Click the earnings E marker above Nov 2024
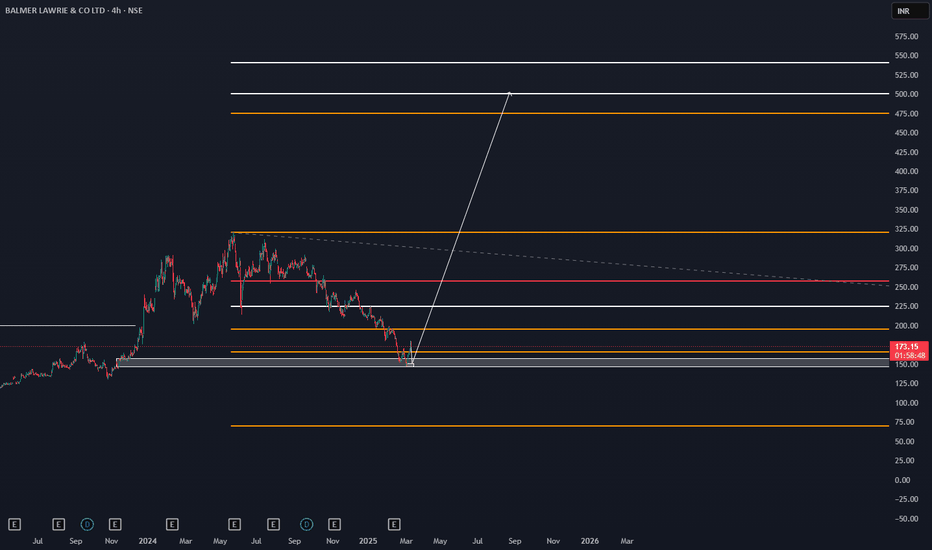 (334, 524)
